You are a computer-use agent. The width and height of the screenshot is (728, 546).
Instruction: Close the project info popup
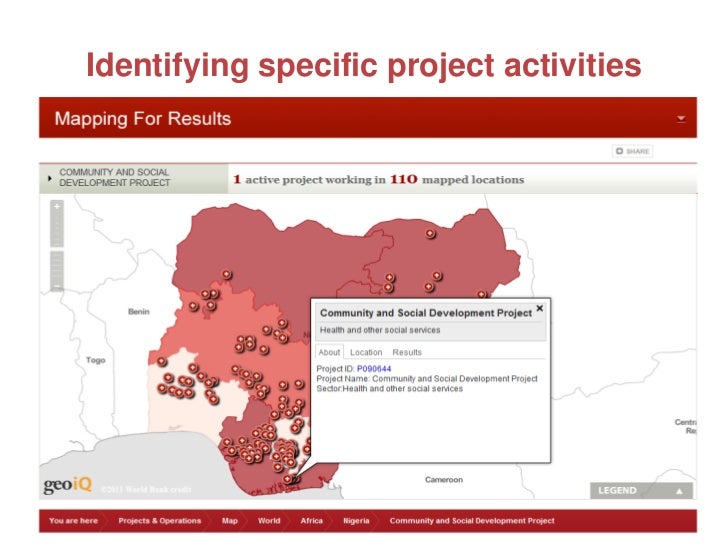pos(540,308)
